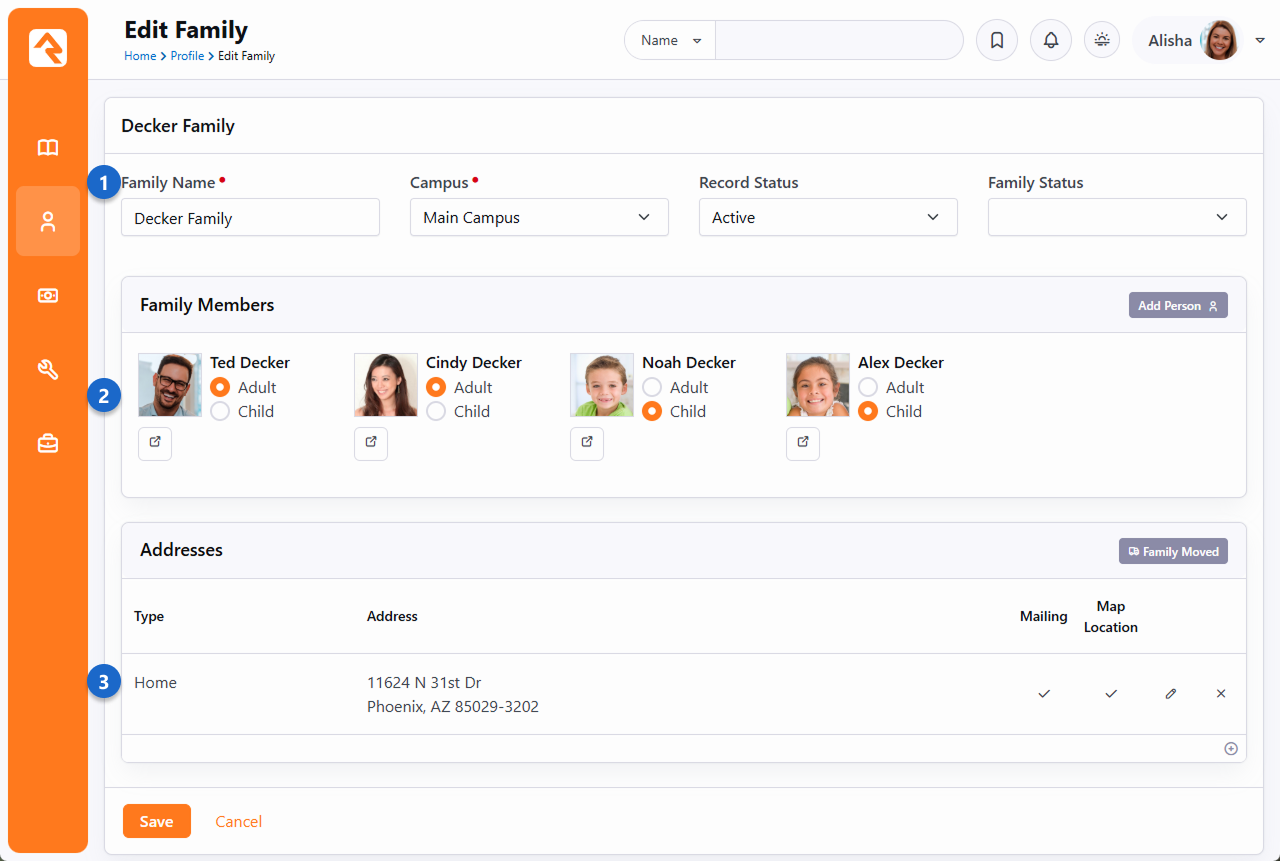Open the briefcase admin icon in sidebar
This screenshot has height=861, width=1280.
click(x=48, y=443)
